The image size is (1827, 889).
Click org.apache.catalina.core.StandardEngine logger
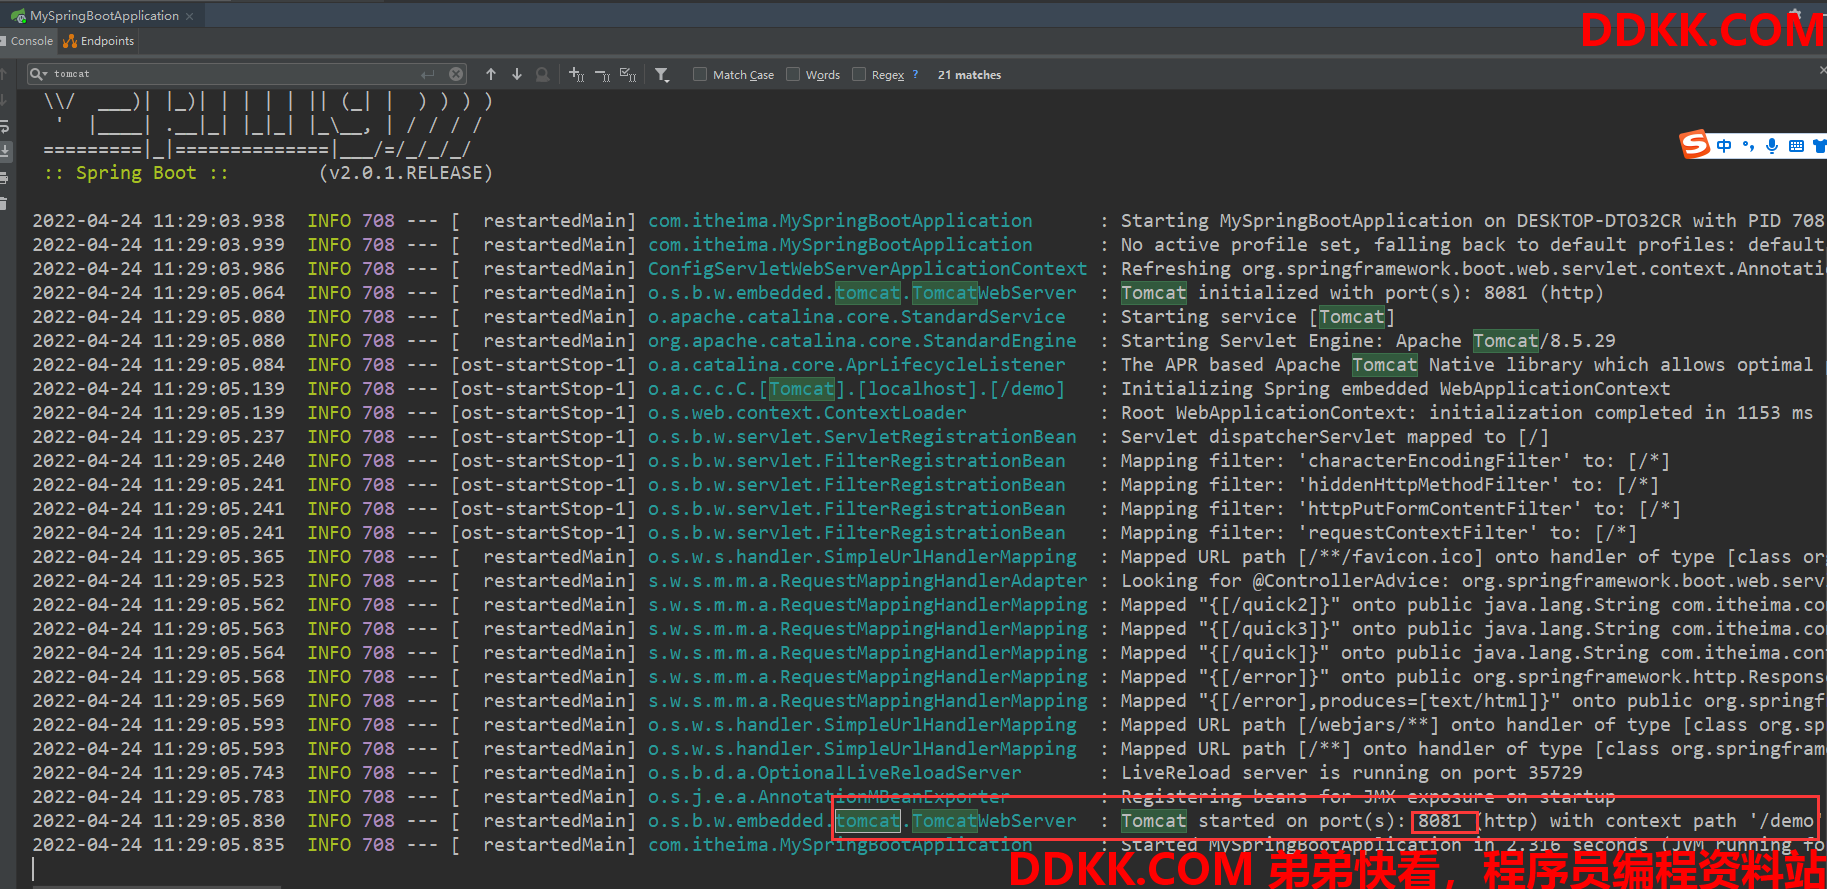tap(862, 341)
